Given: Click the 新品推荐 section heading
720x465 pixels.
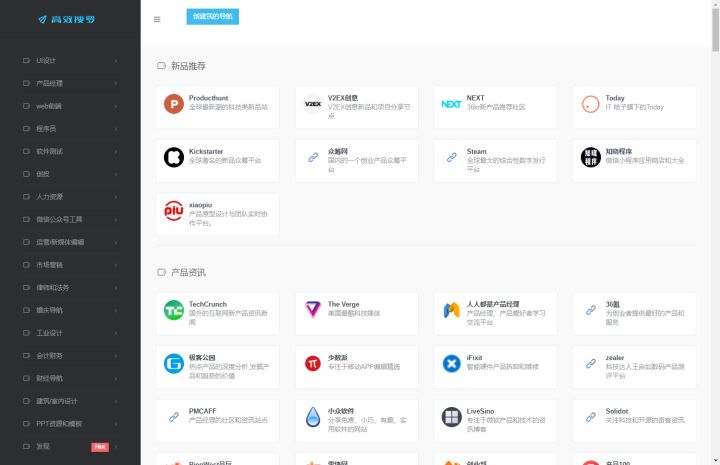Looking at the screenshot, I should point(188,66).
